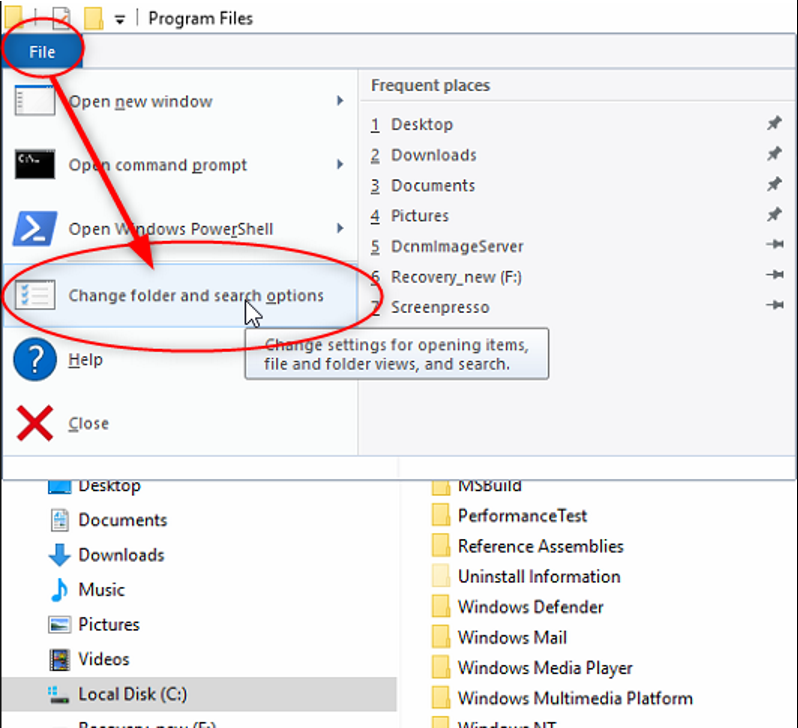Click the red X Close icon

point(35,424)
